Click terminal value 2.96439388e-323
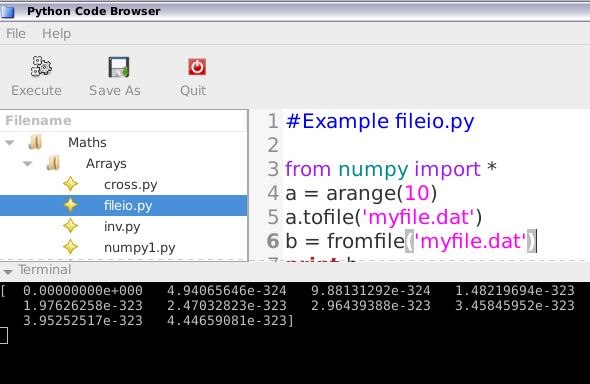Image resolution: width=590 pixels, height=384 pixels. point(371,306)
